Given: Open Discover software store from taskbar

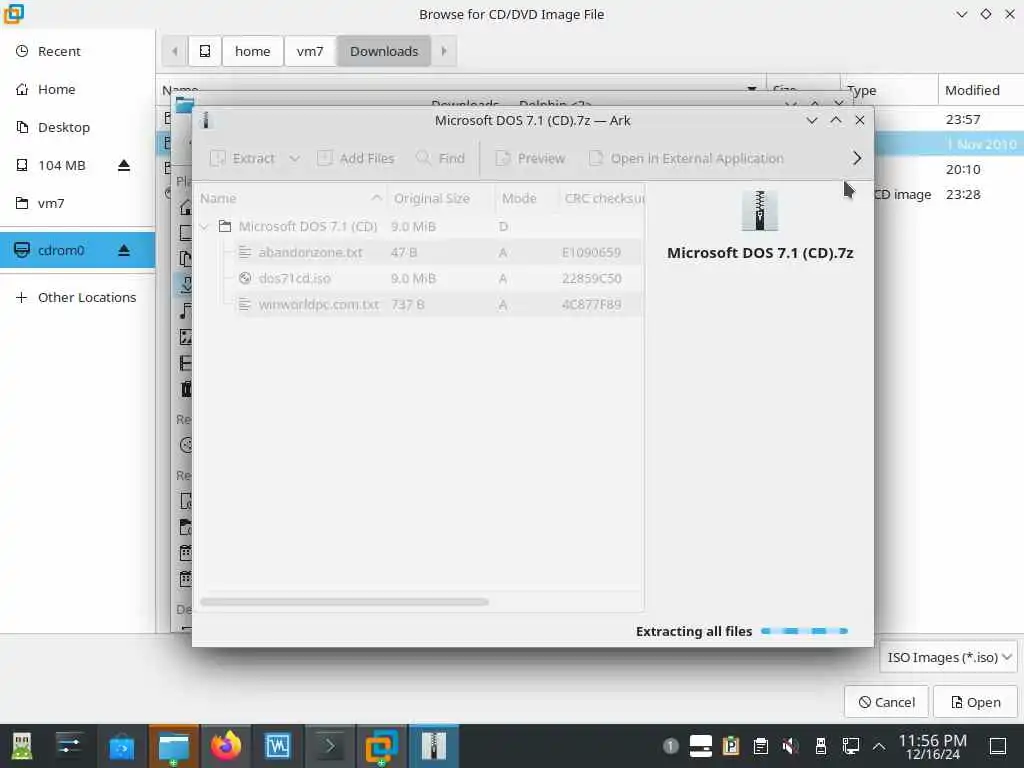Looking at the screenshot, I should pyautogui.click(x=121, y=746).
